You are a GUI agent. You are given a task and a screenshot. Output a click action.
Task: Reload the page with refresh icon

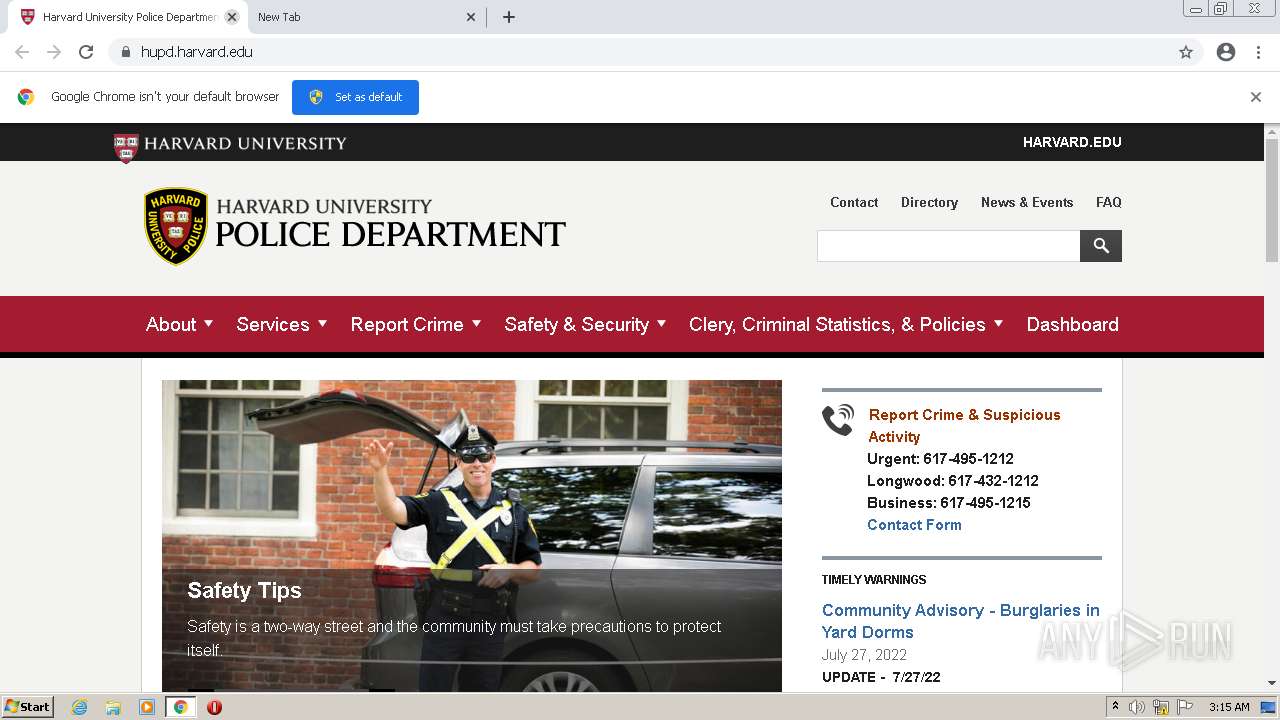[86, 52]
